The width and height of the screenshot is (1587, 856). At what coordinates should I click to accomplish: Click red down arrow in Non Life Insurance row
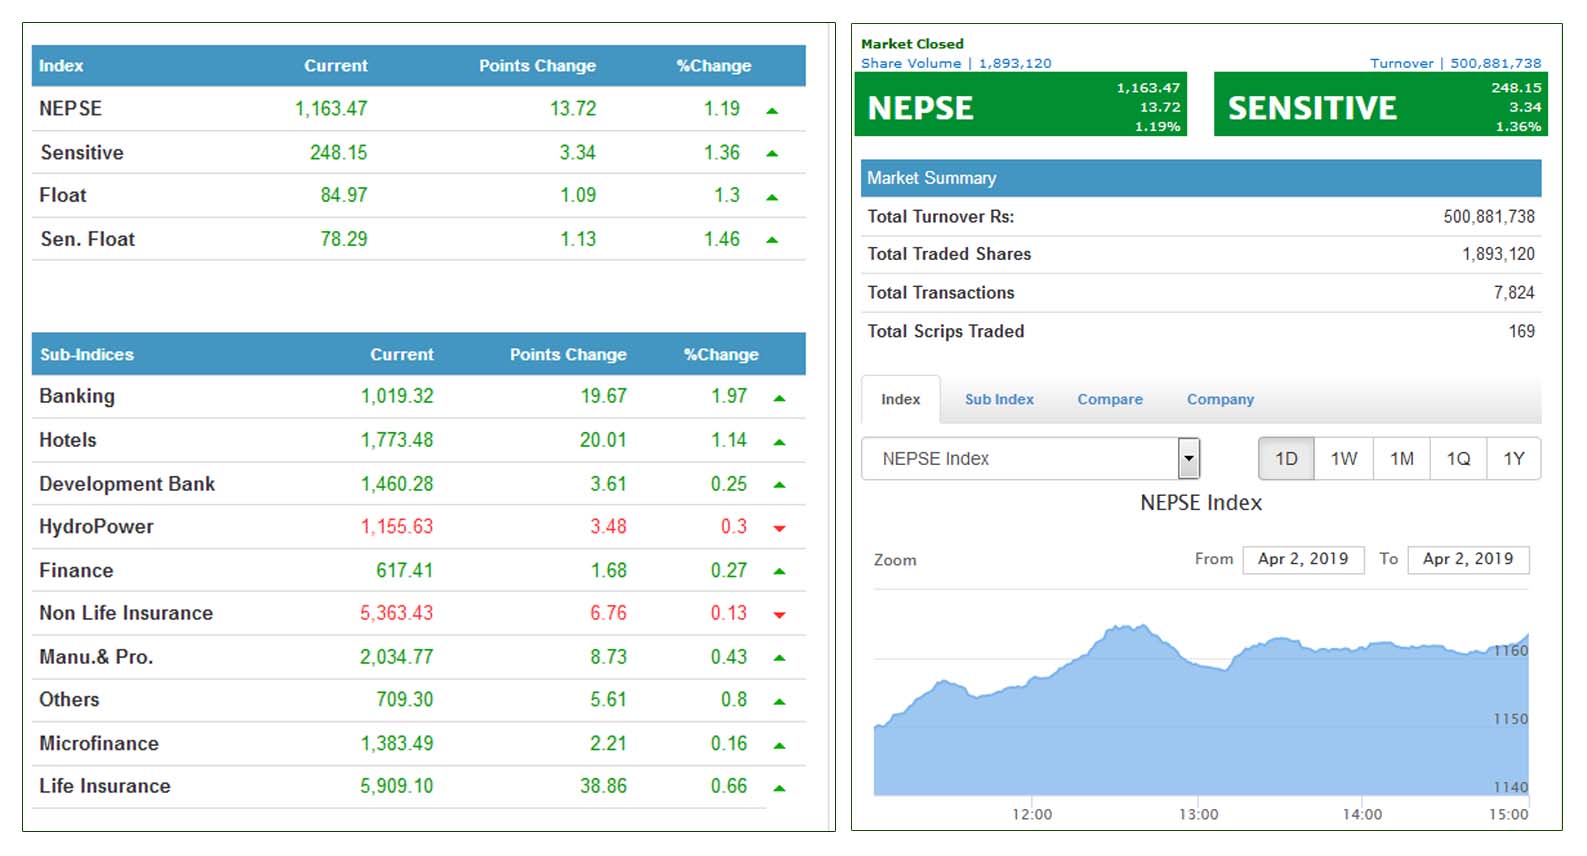click(x=779, y=615)
